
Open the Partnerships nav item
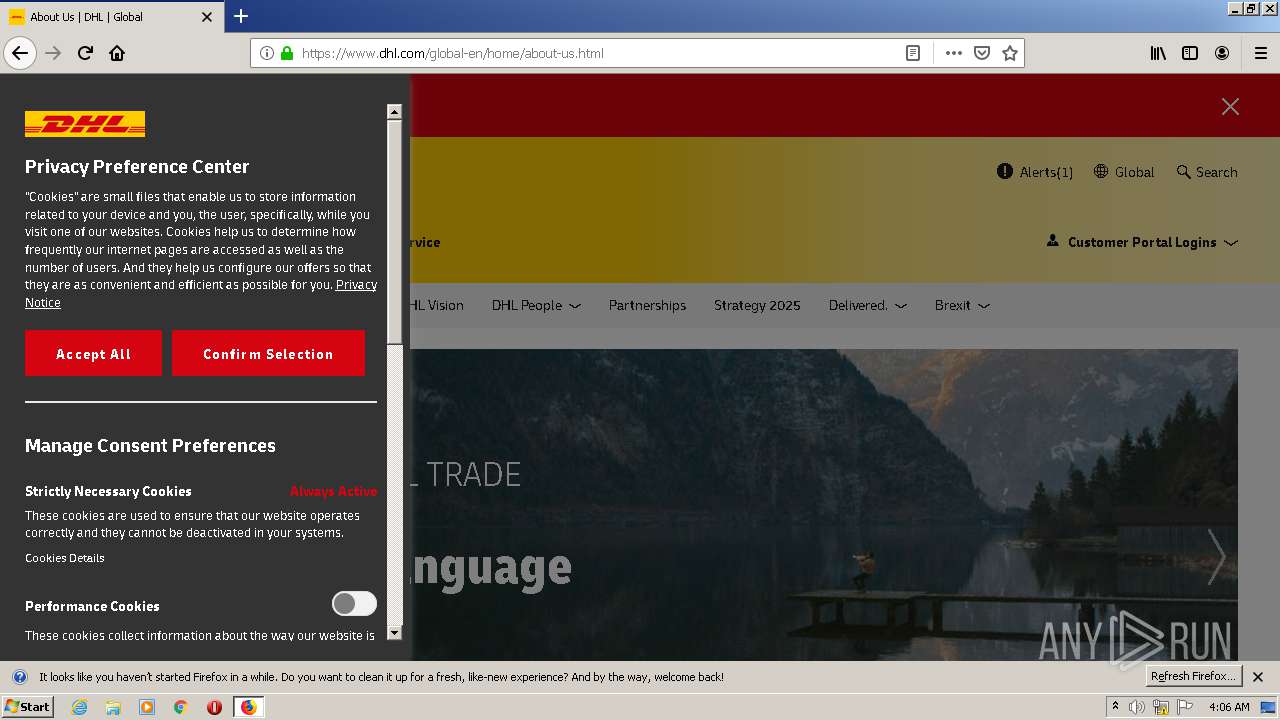(647, 305)
